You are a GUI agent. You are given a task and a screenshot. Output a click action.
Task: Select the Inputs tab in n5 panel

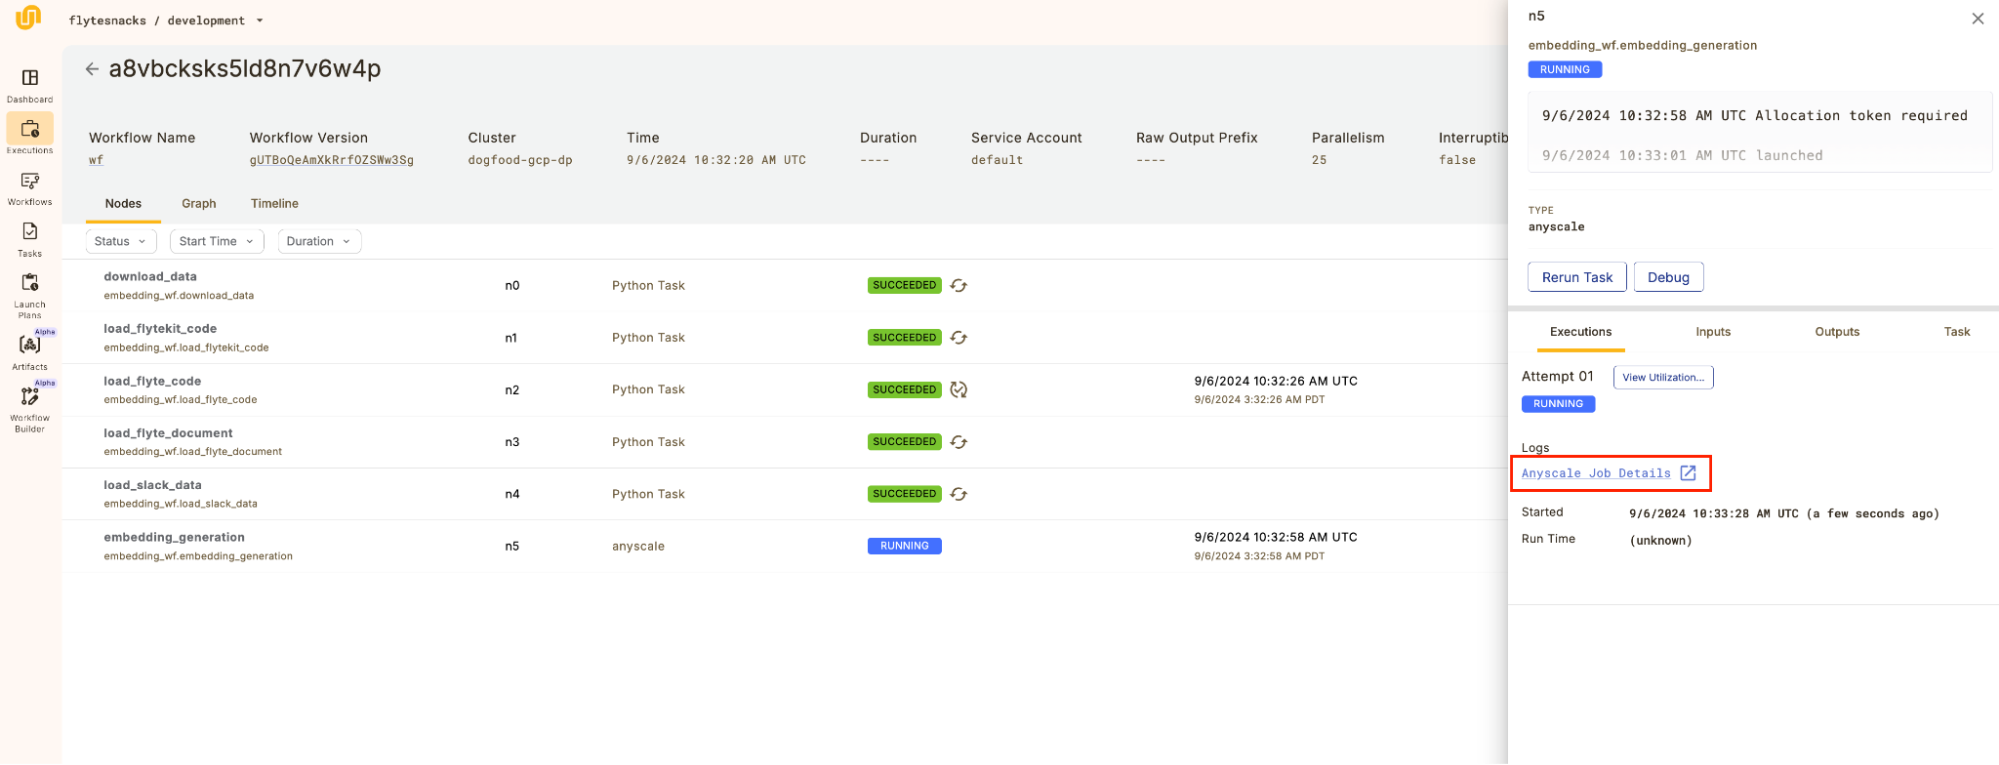coord(1713,332)
